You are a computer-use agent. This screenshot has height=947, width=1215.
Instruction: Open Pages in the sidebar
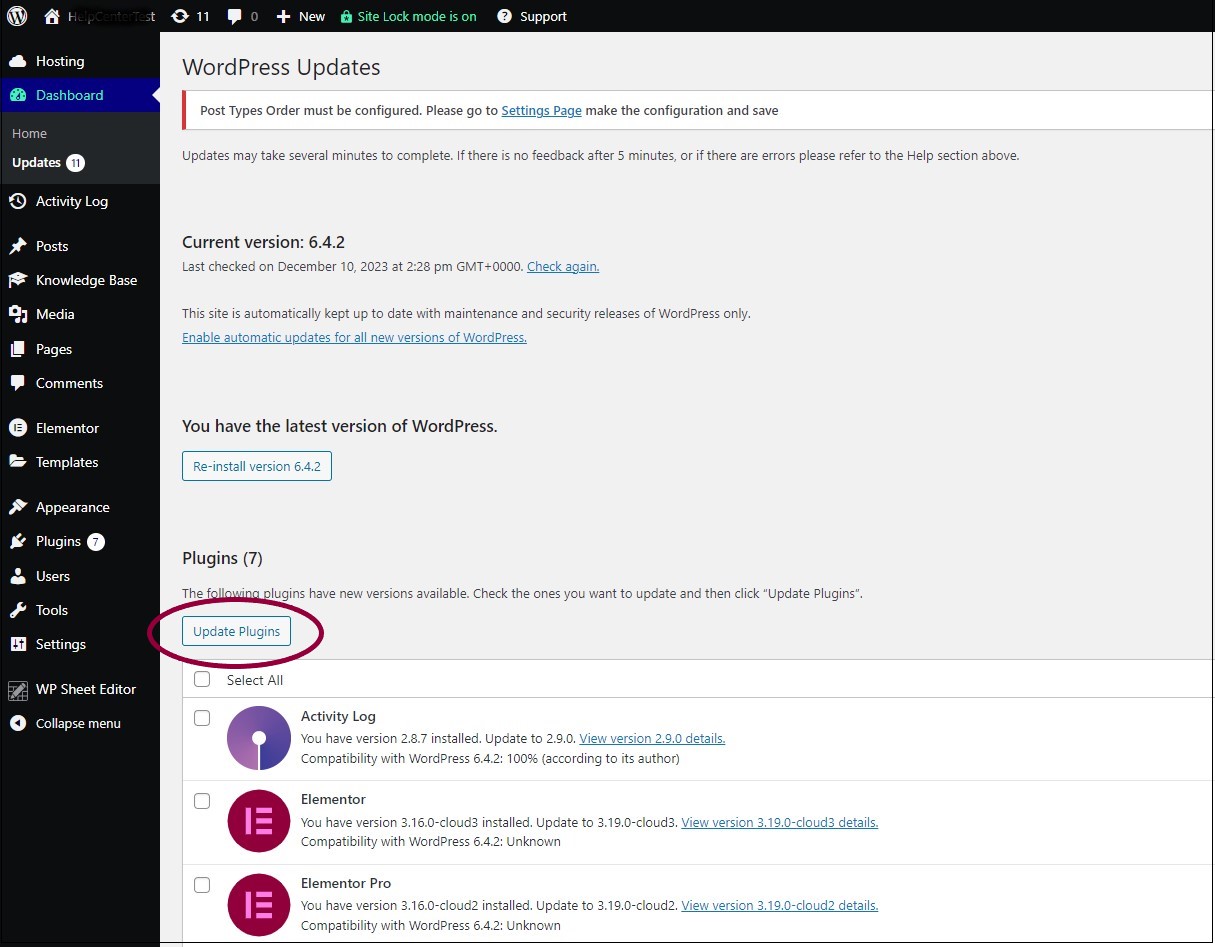click(80, 349)
